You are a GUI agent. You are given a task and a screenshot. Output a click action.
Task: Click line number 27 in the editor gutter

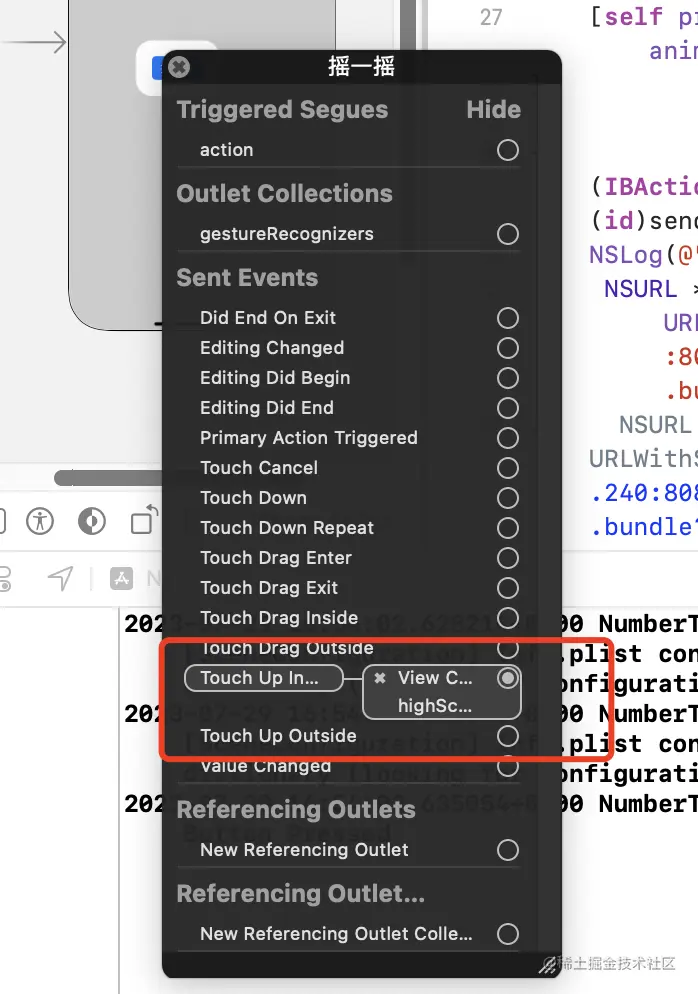[491, 17]
